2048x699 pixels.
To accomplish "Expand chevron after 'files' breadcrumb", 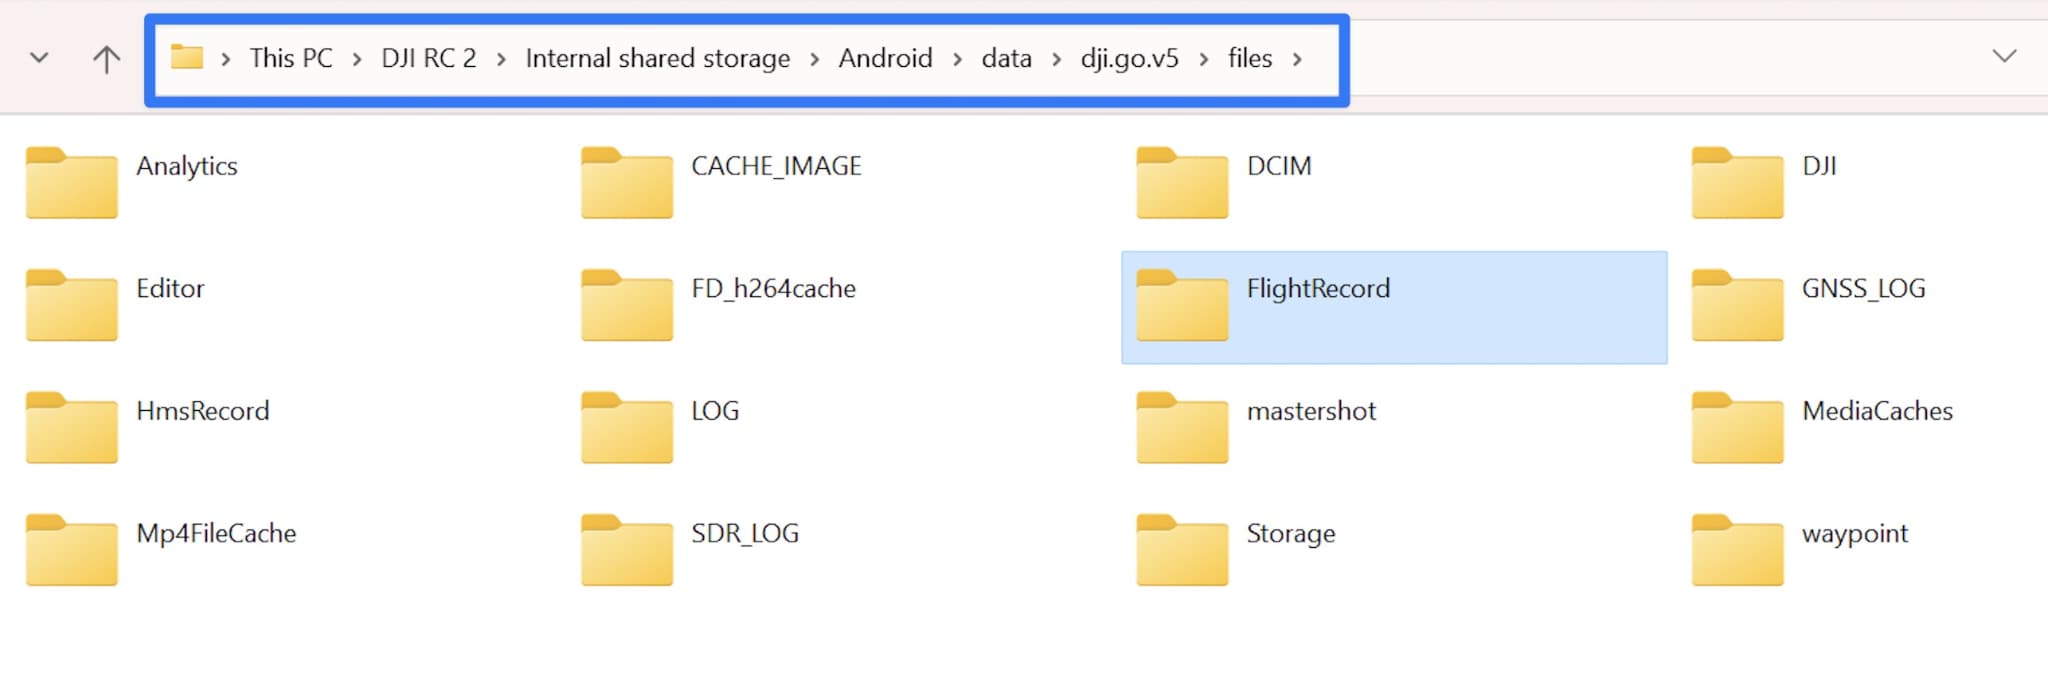I will tap(1297, 59).
